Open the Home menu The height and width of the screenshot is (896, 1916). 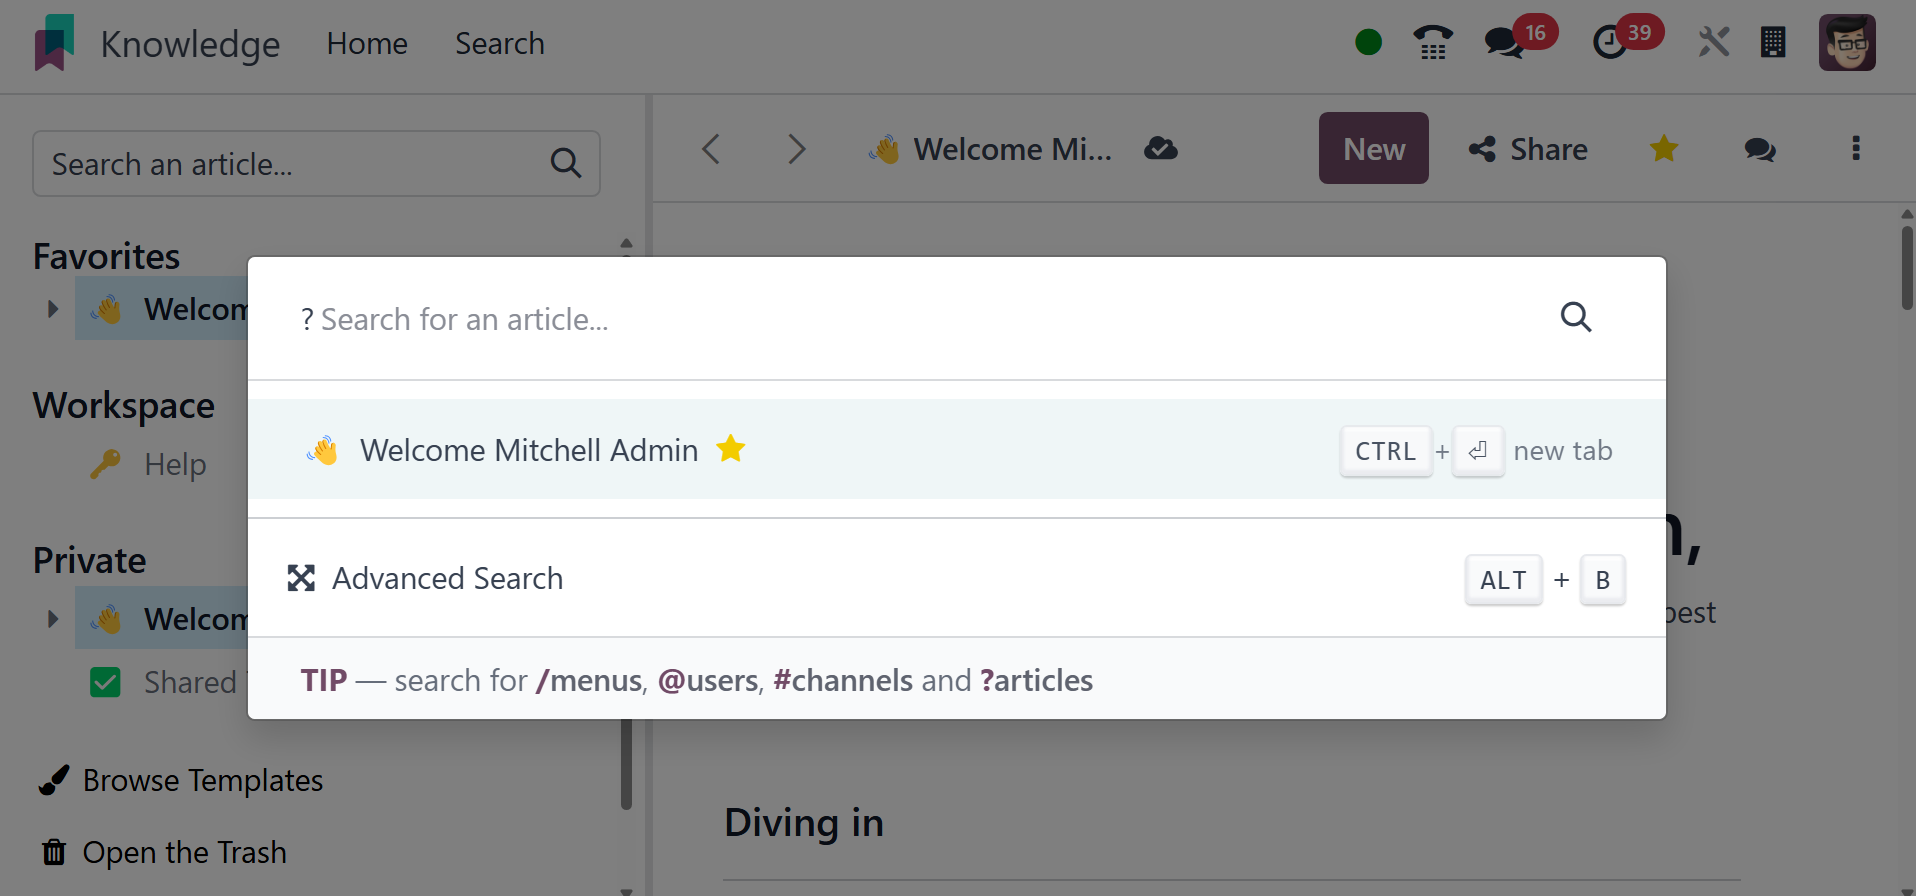tap(367, 44)
